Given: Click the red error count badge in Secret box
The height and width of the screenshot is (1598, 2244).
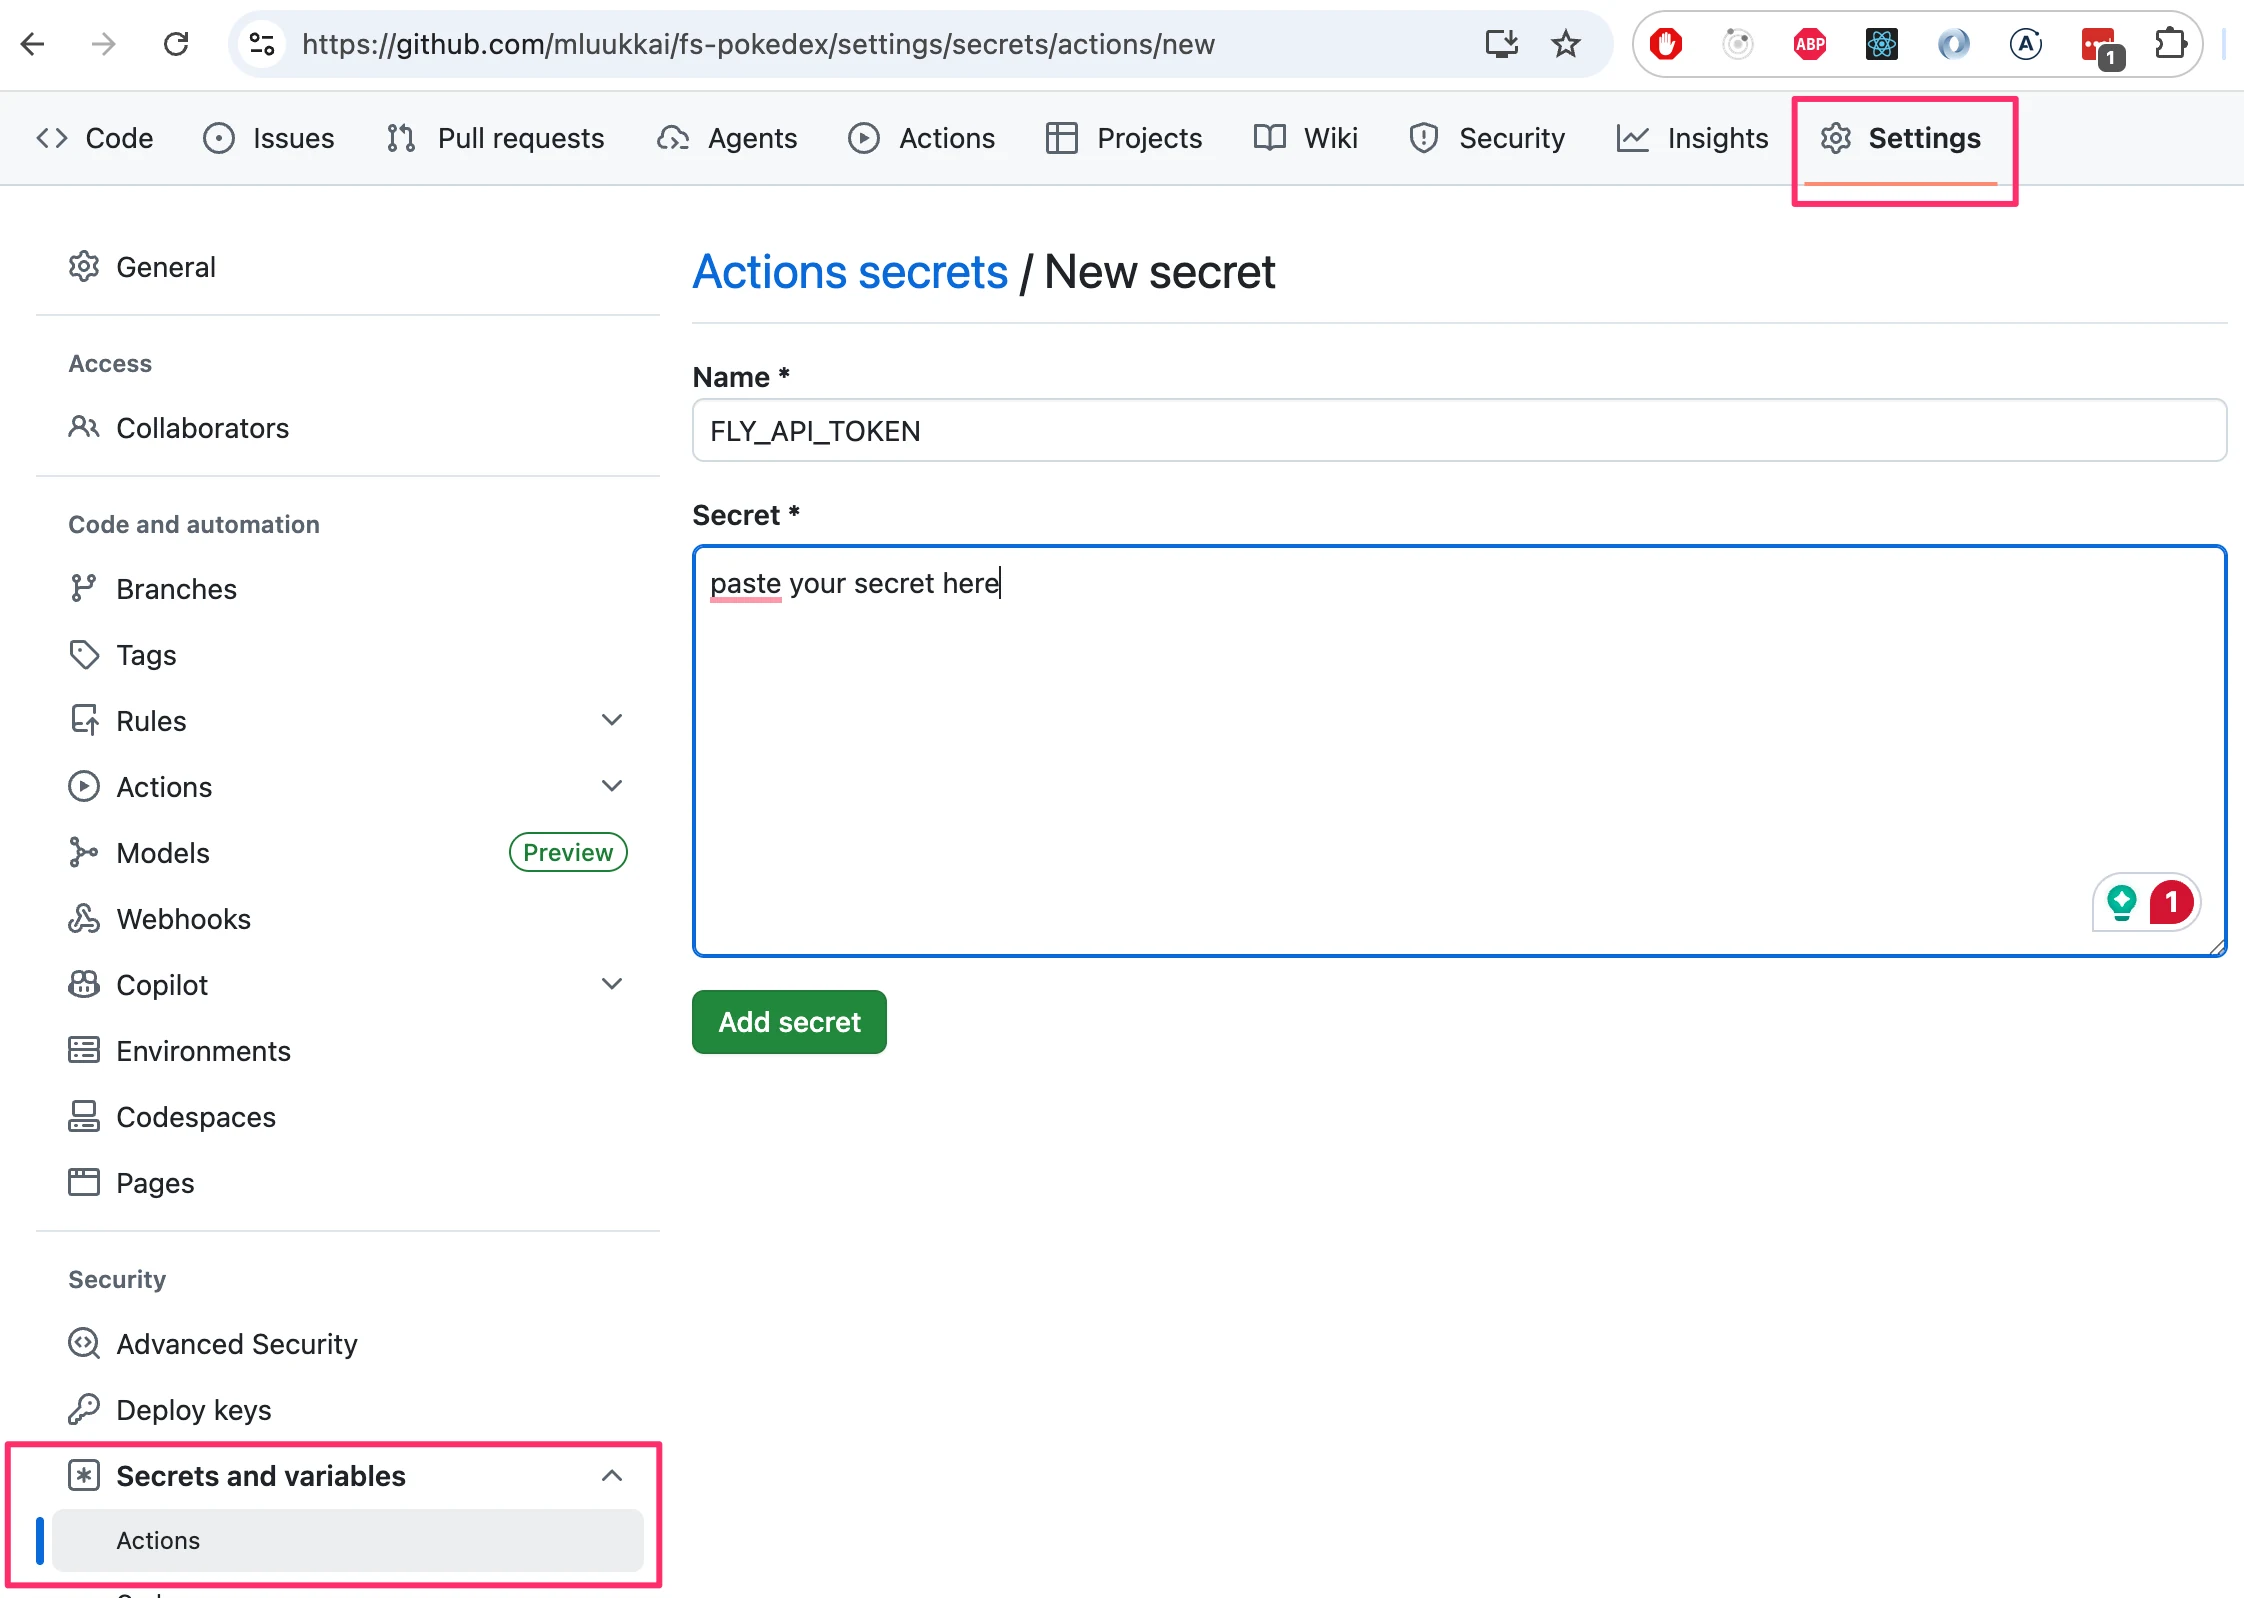Looking at the screenshot, I should (2171, 902).
